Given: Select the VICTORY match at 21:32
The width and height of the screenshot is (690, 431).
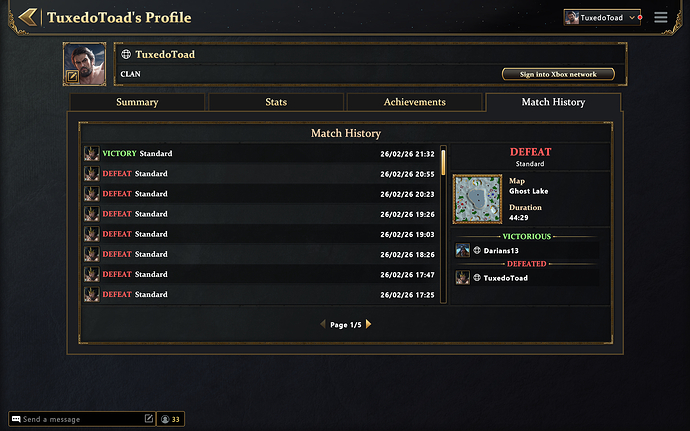Looking at the screenshot, I should pyautogui.click(x=260, y=154).
